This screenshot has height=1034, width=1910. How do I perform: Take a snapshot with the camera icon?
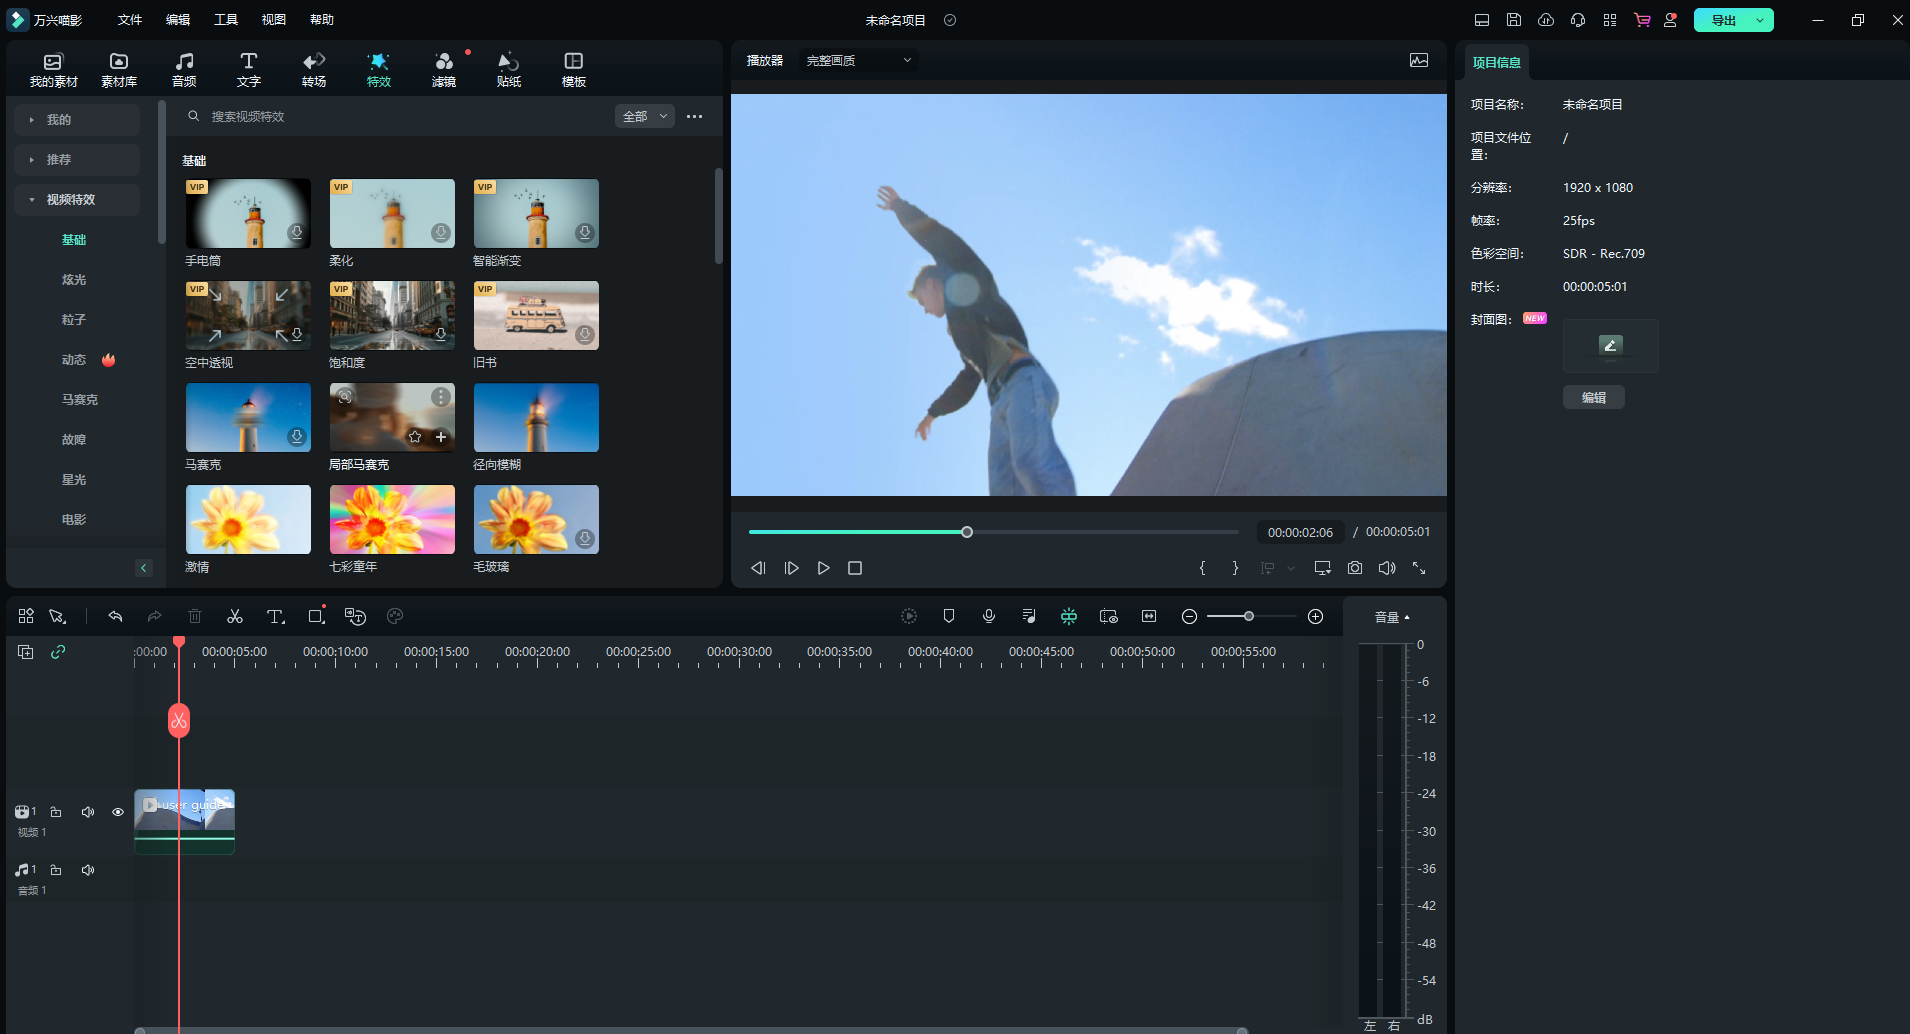pos(1355,568)
